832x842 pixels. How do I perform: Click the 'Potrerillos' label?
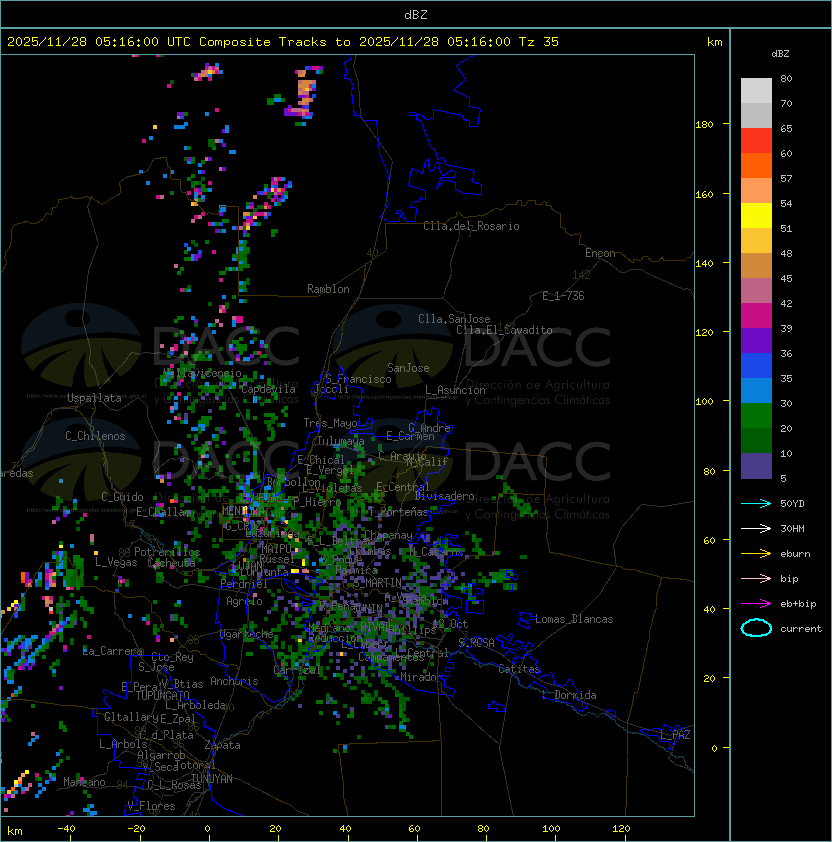coord(167,552)
